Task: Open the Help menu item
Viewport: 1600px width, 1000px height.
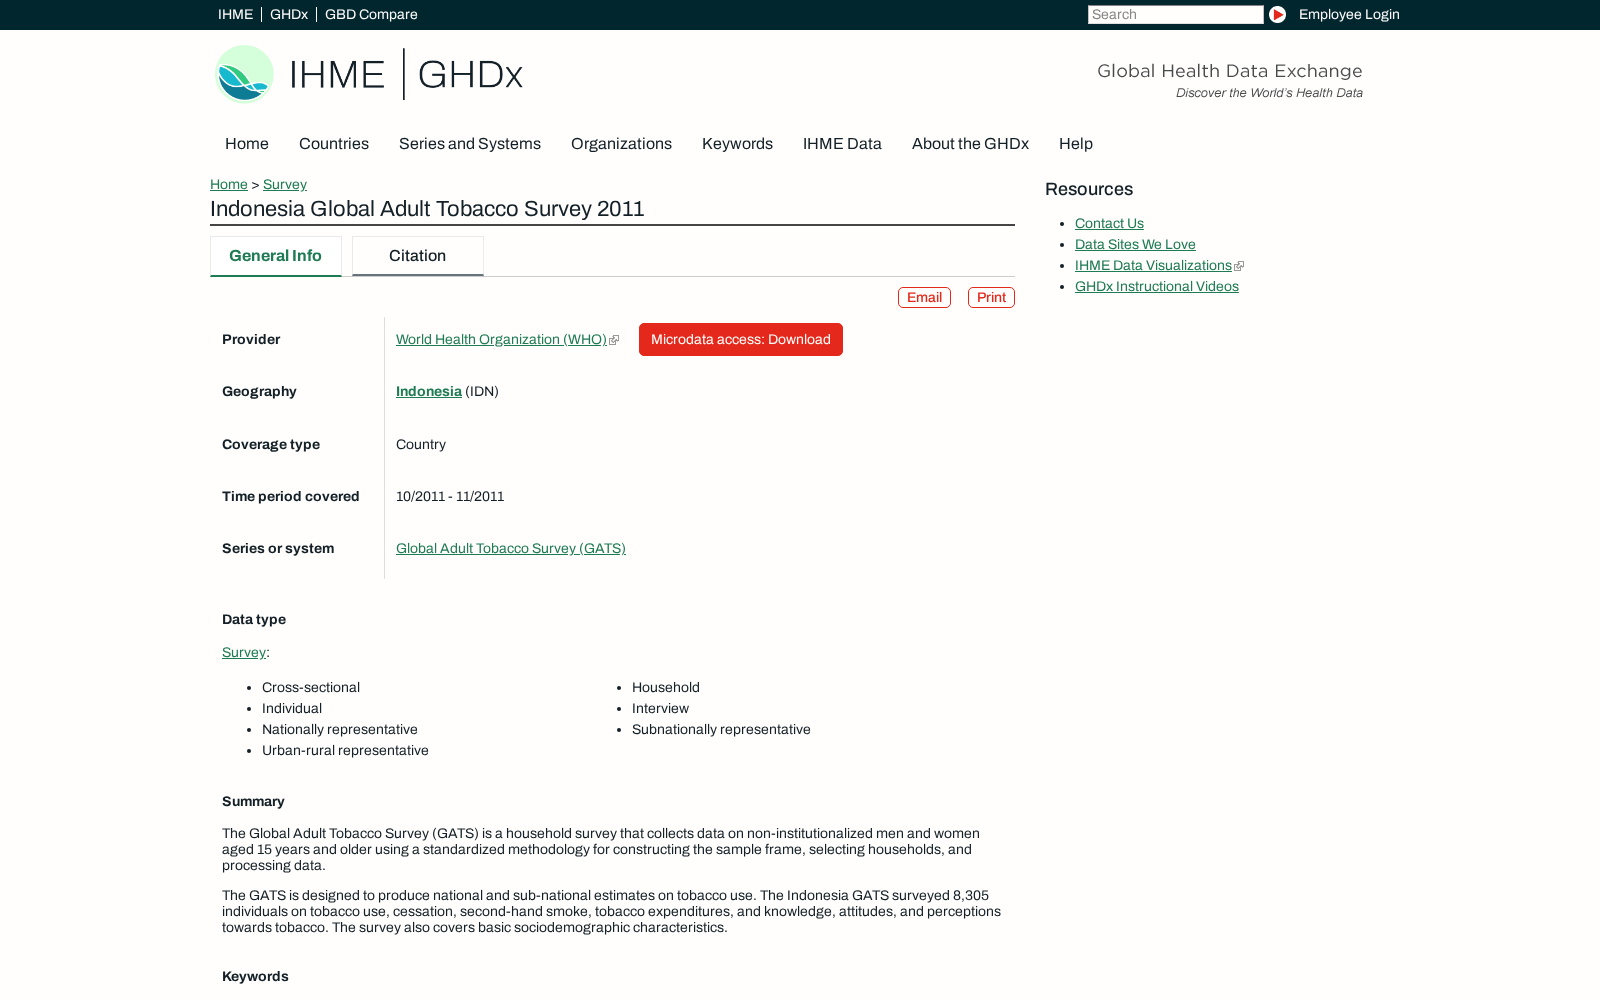Action: (x=1076, y=144)
